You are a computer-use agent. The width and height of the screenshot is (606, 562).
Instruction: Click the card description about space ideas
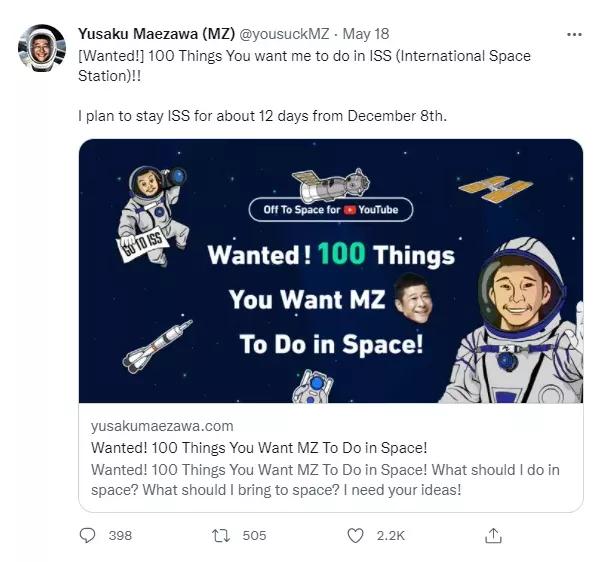(325, 479)
